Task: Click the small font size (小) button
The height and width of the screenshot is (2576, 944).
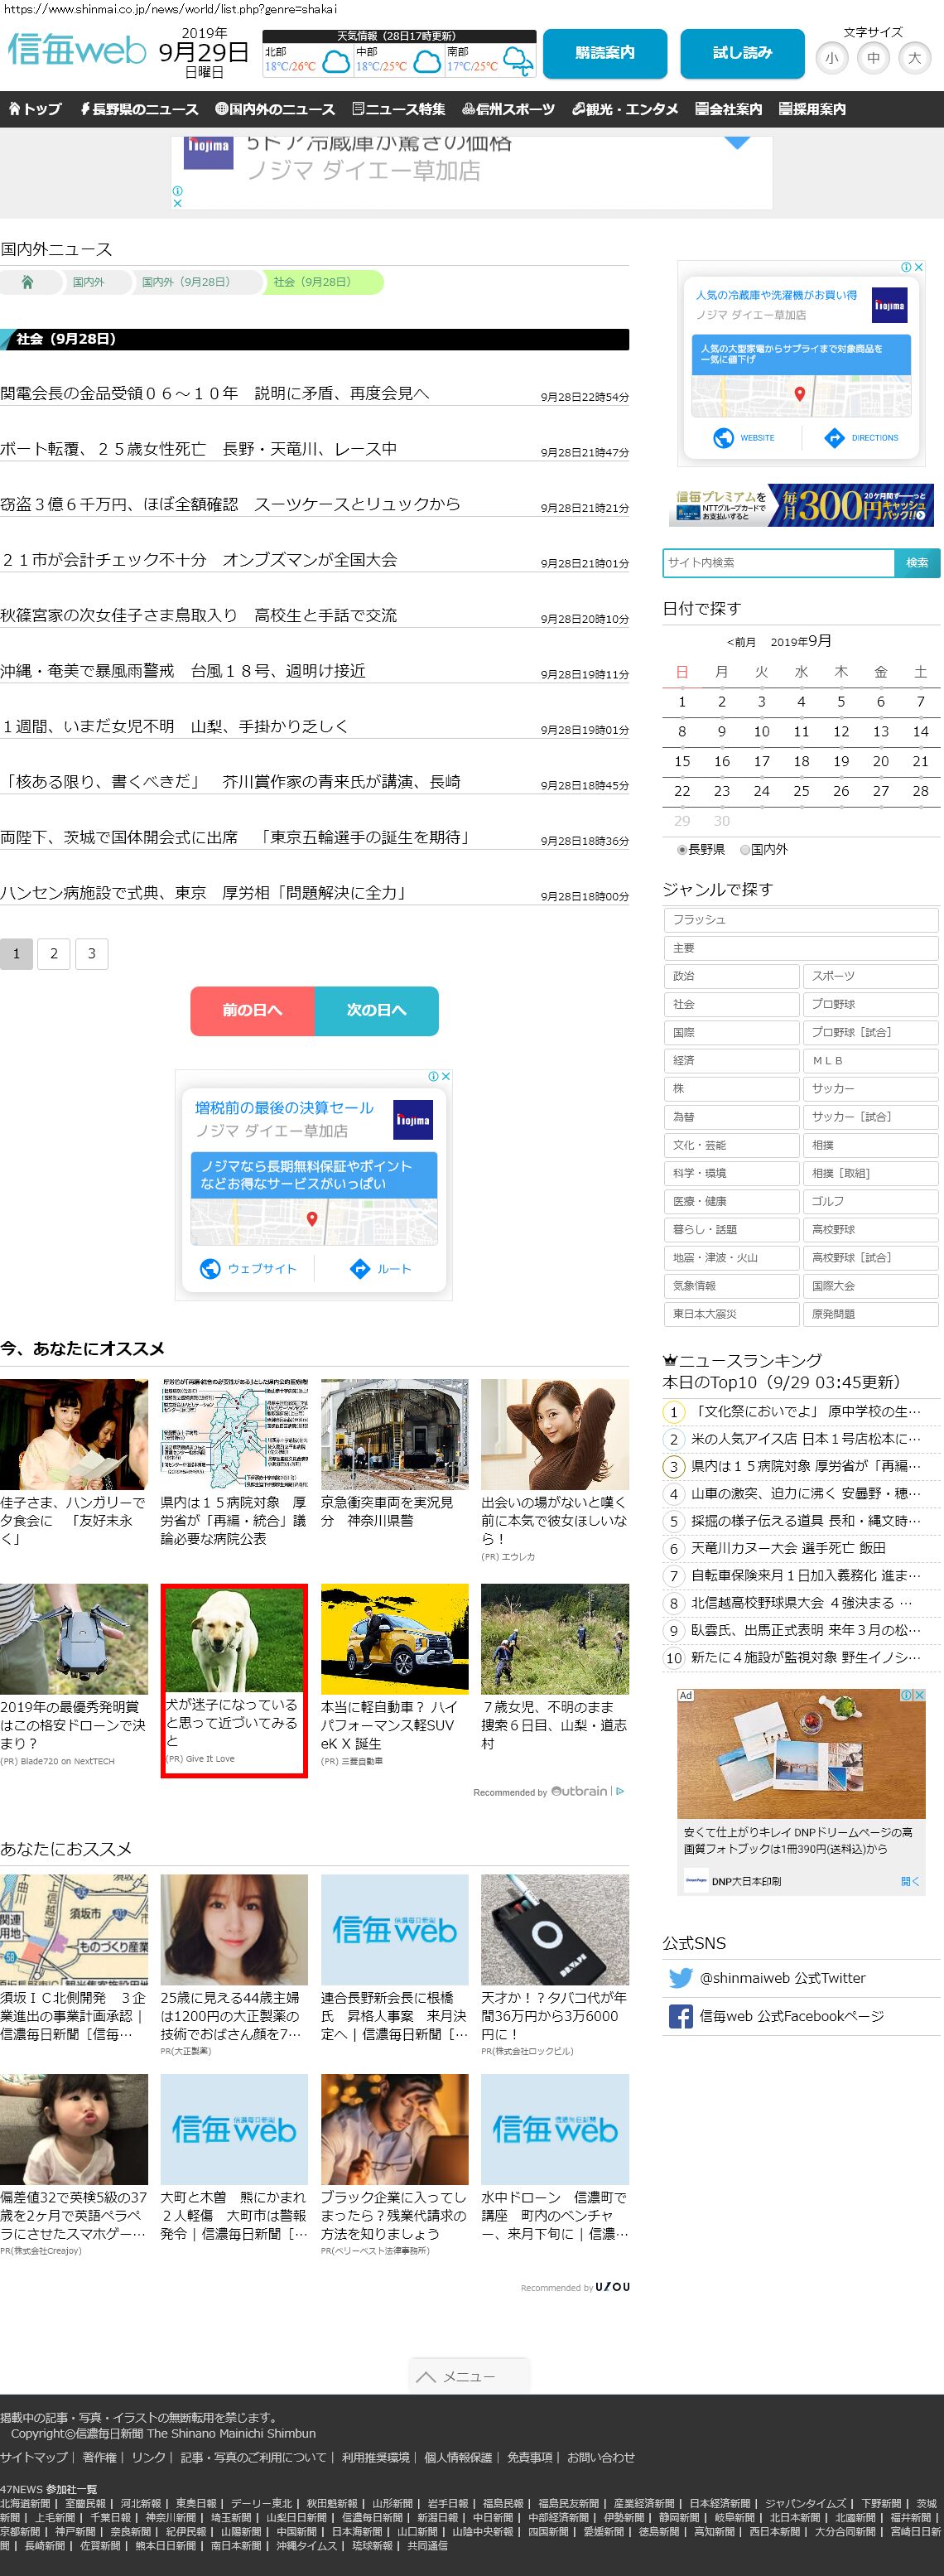Action: click(831, 58)
